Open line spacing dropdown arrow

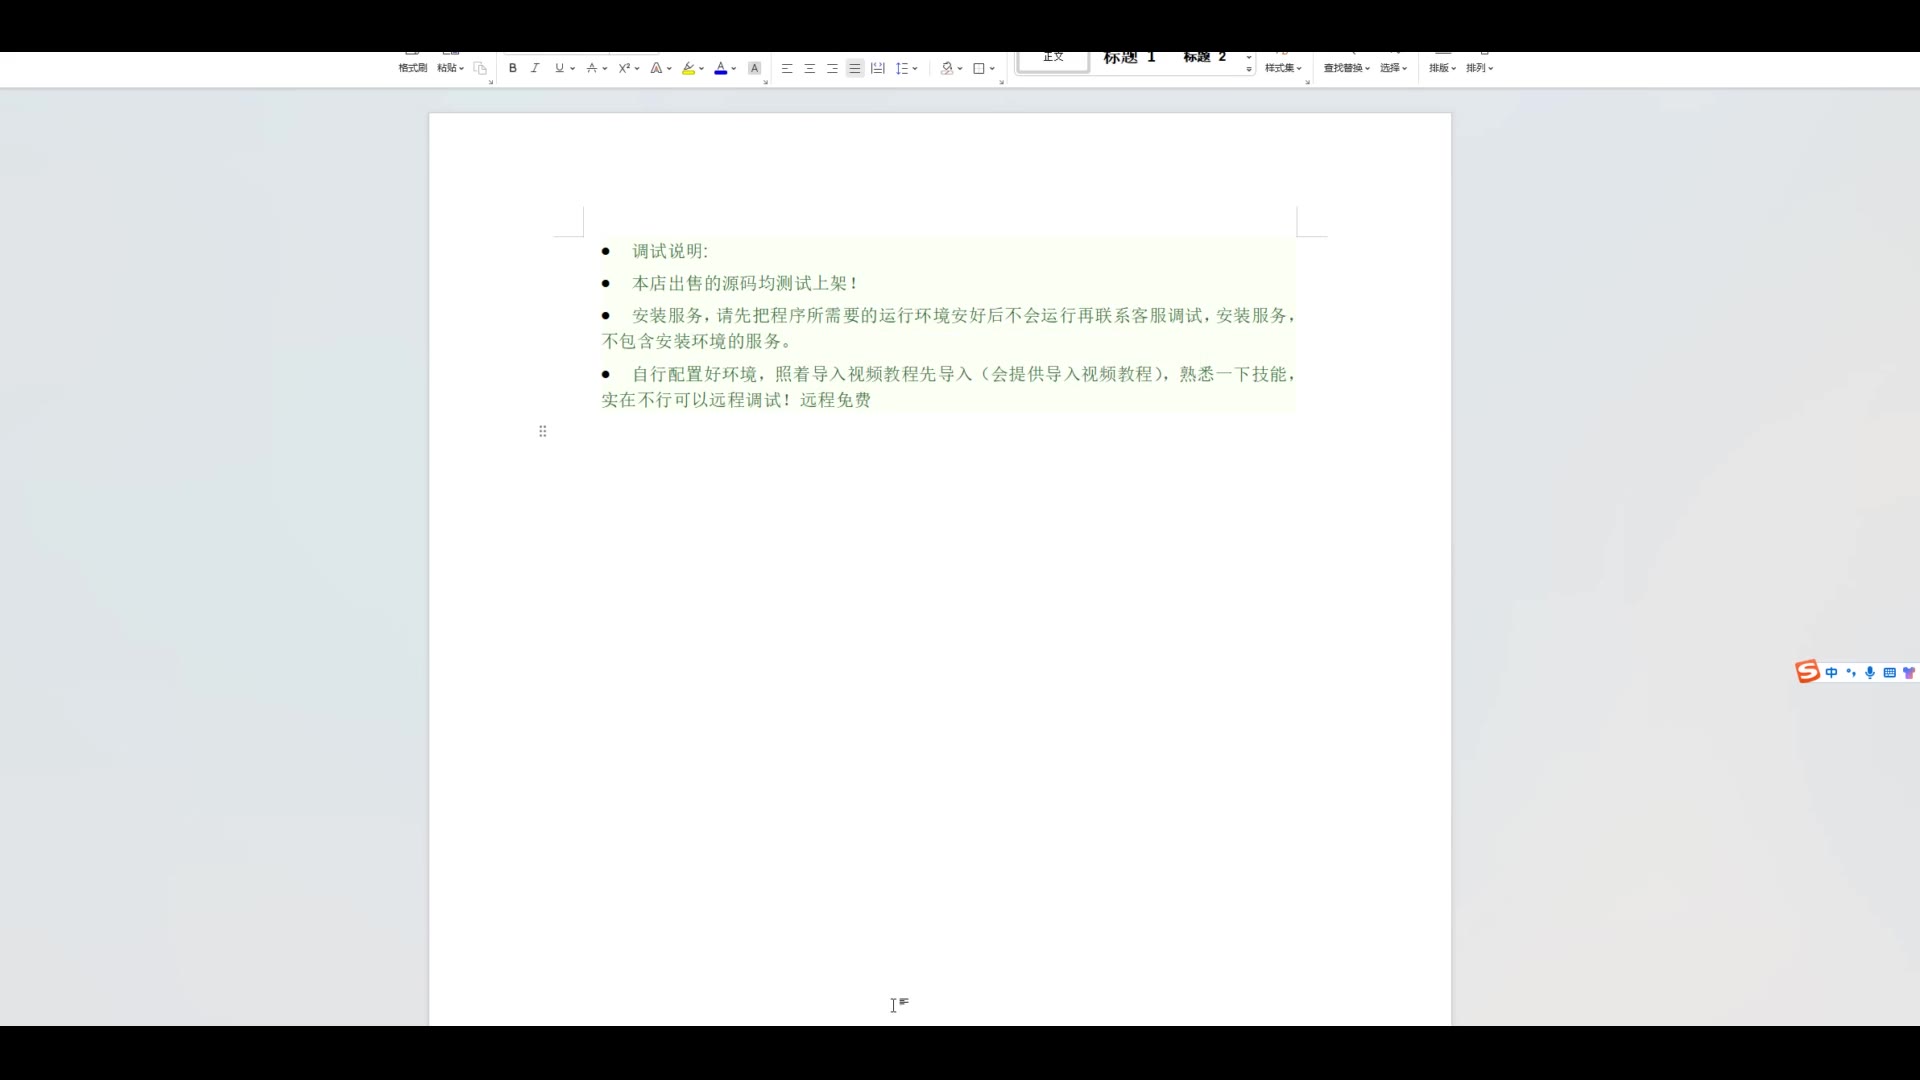pos(915,68)
